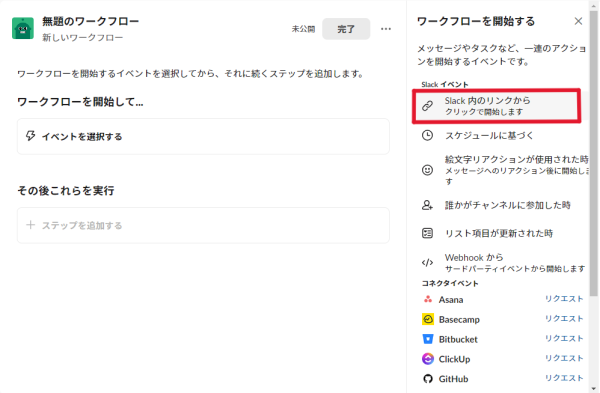Click リクエスト link next to Asana
The width and height of the screenshot is (600, 393).
click(x=564, y=299)
